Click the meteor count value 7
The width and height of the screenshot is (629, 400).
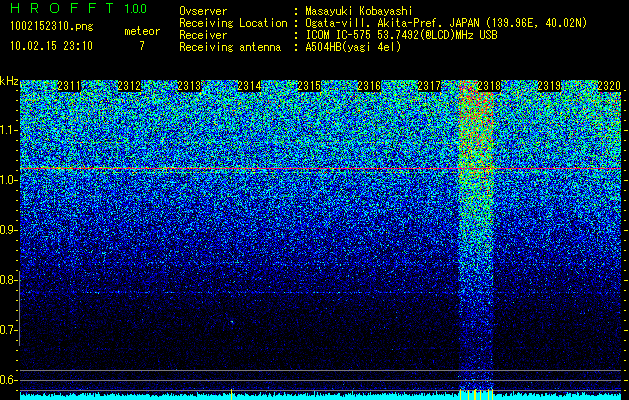(142, 46)
